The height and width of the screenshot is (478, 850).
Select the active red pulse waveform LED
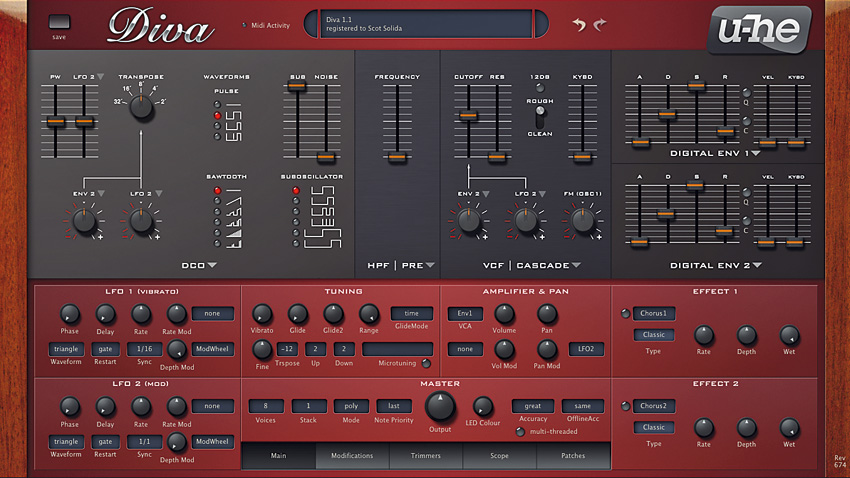[217, 115]
